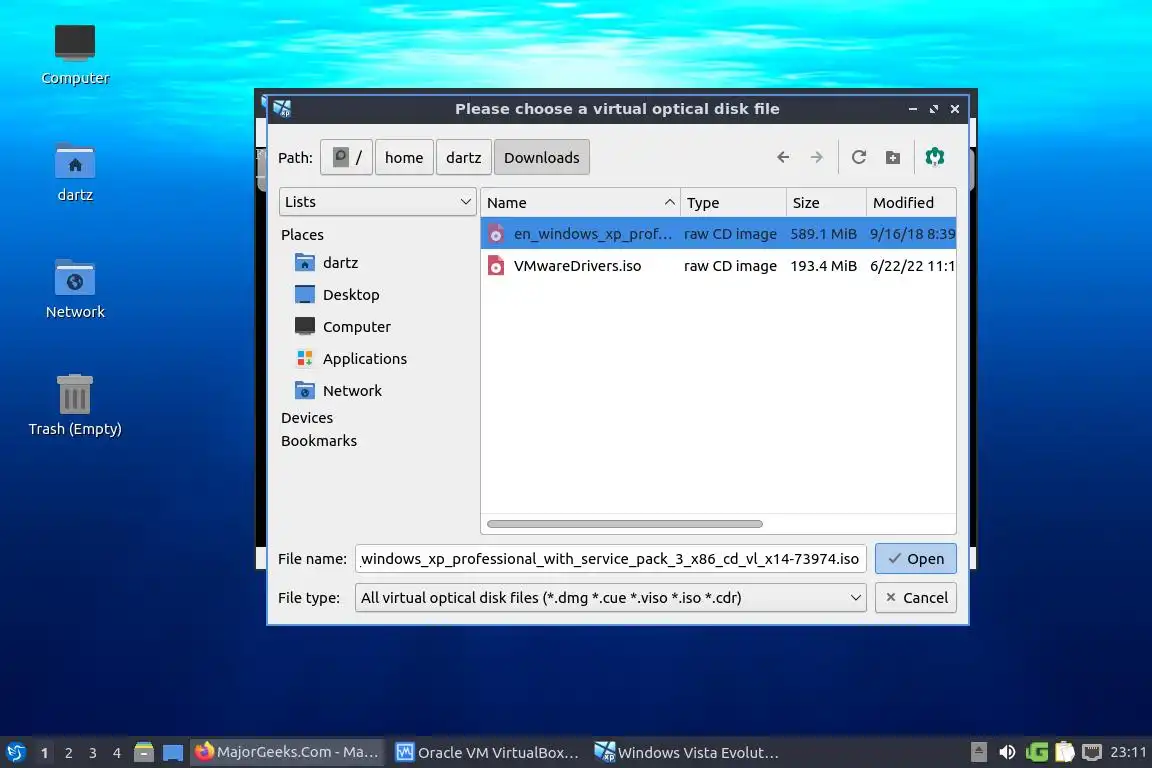Click the Cancel button
Image resolution: width=1152 pixels, height=768 pixels.
(915, 597)
